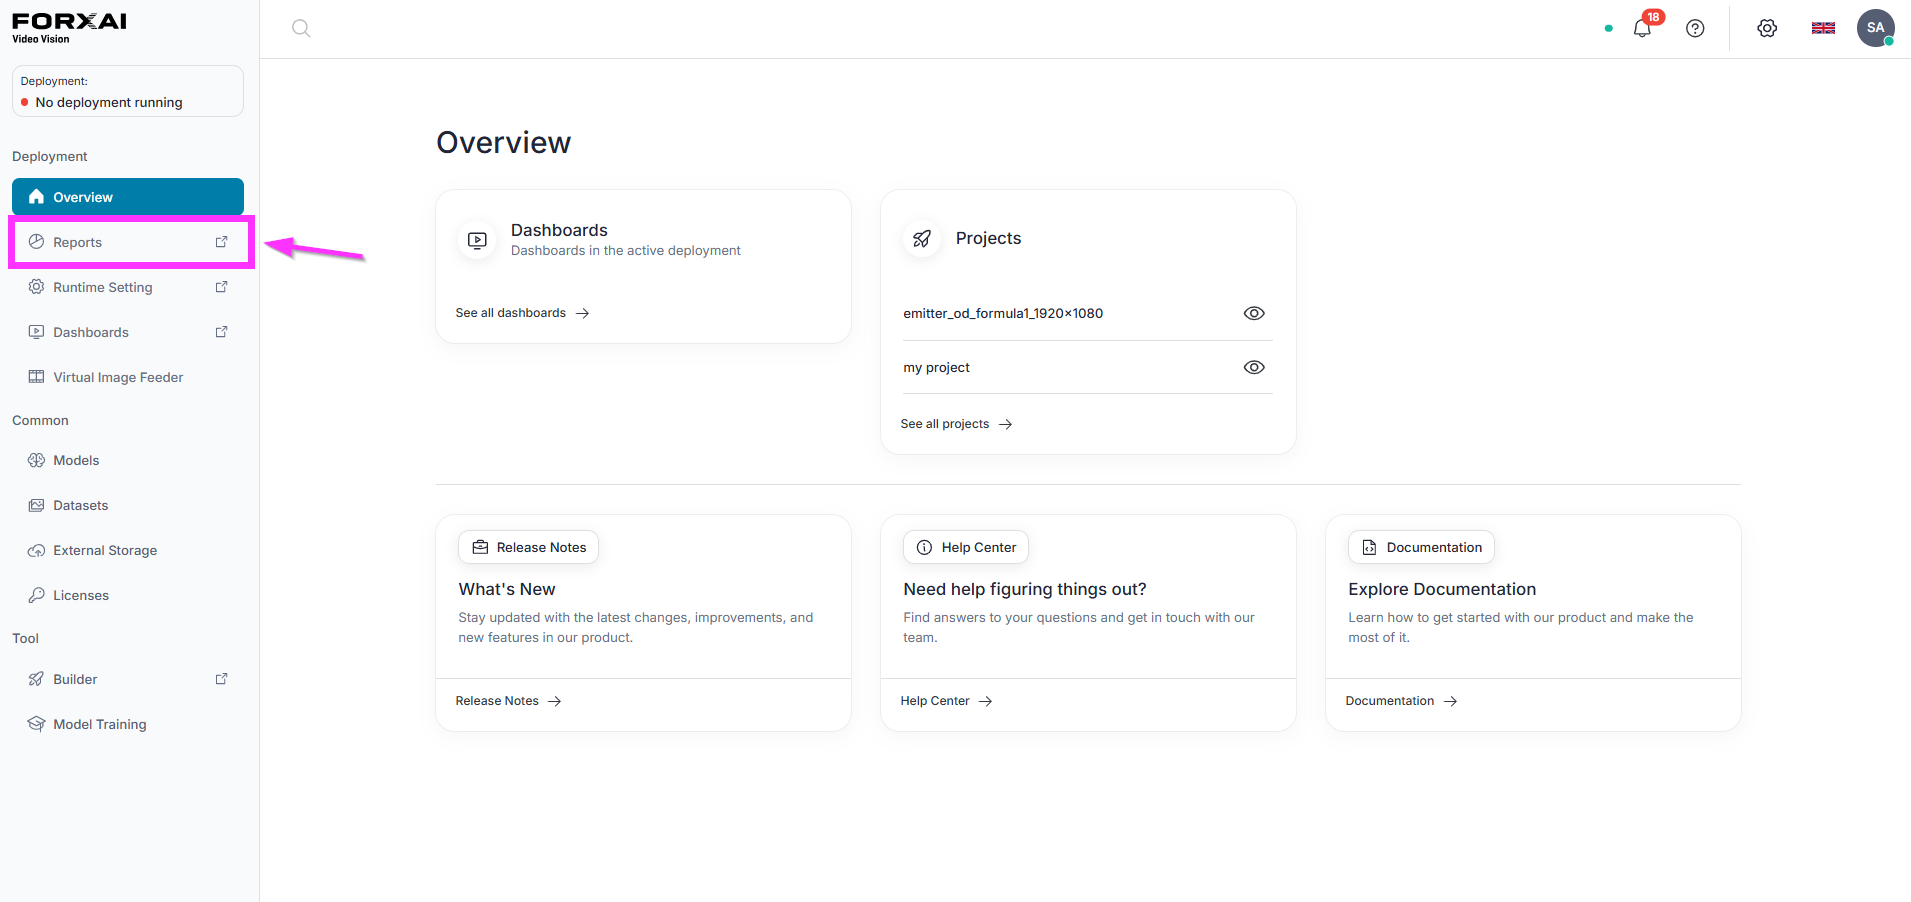Select Overview in the sidebar
This screenshot has height=902, width=1911.
(x=128, y=197)
